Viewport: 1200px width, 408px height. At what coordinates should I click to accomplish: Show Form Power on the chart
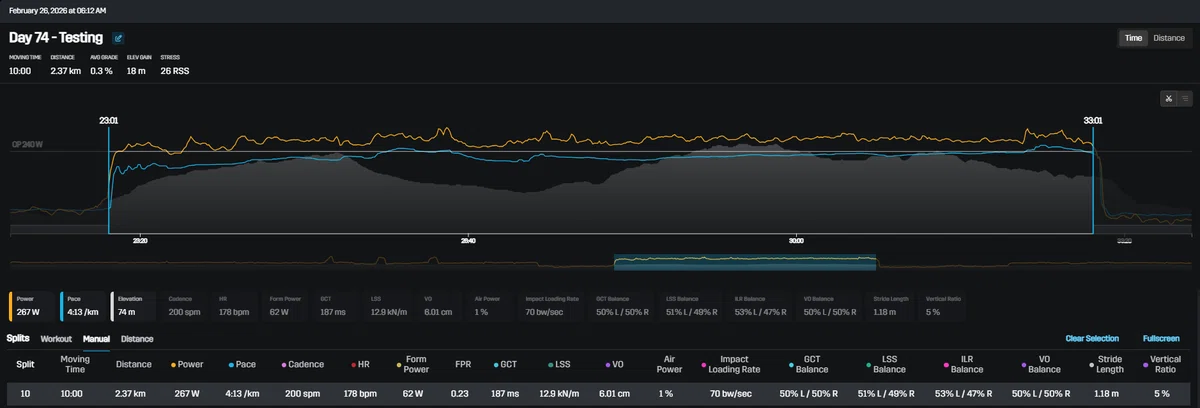[287, 306]
